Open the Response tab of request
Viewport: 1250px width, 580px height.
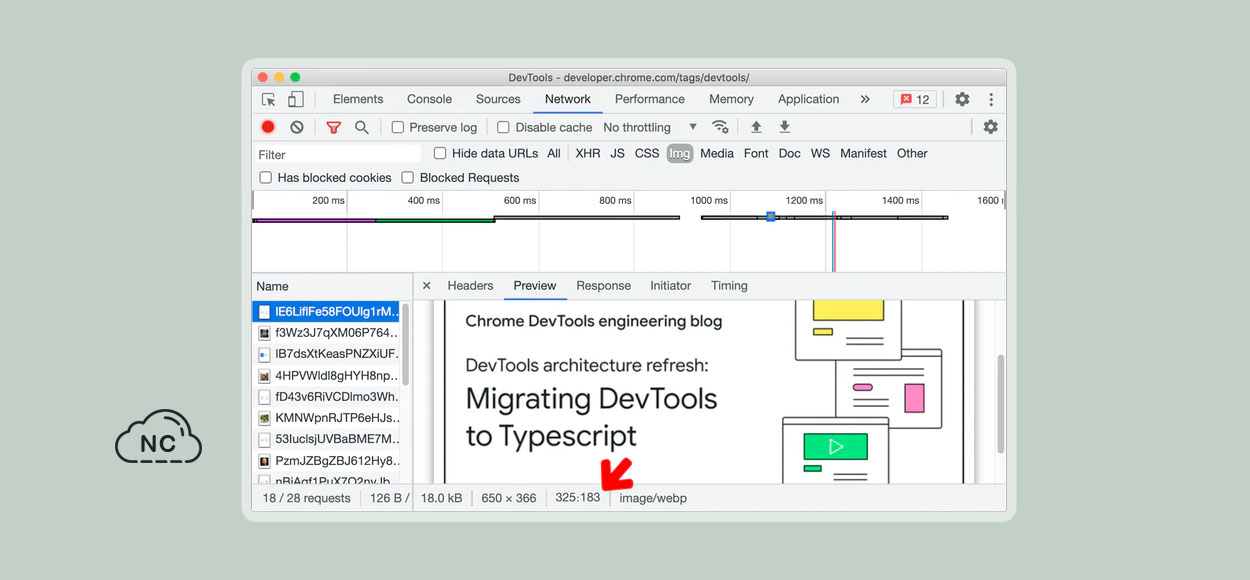(x=603, y=285)
